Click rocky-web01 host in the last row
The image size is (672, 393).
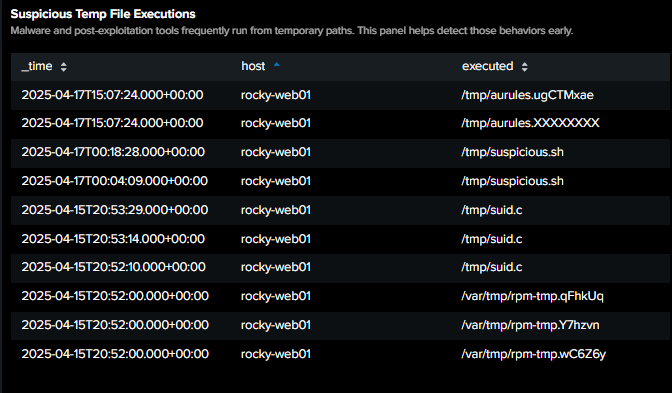click(x=276, y=354)
